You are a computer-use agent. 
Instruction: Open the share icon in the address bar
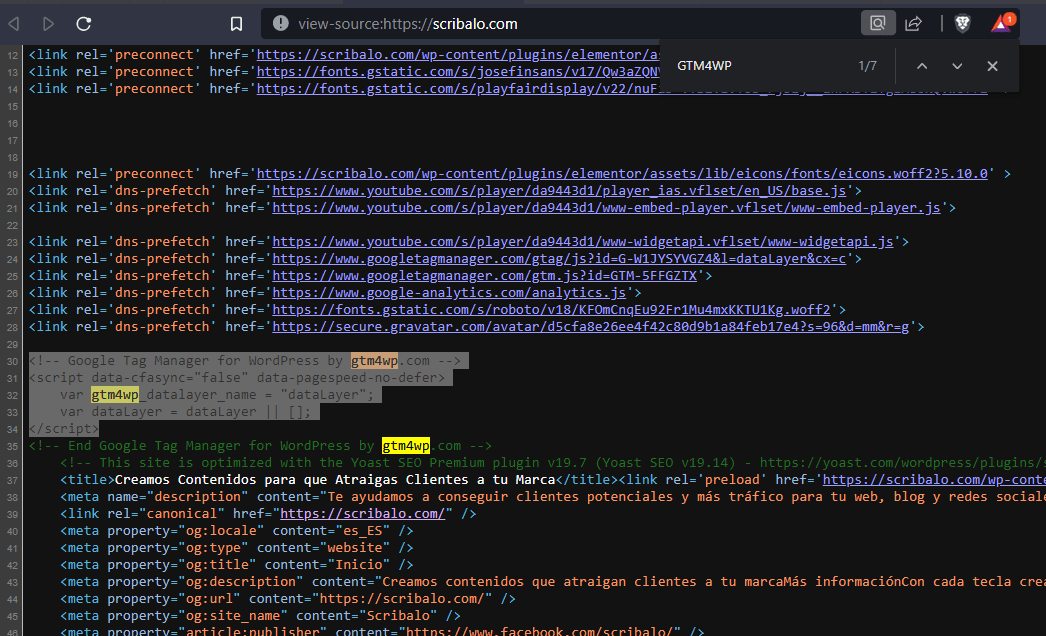pyautogui.click(x=913, y=23)
